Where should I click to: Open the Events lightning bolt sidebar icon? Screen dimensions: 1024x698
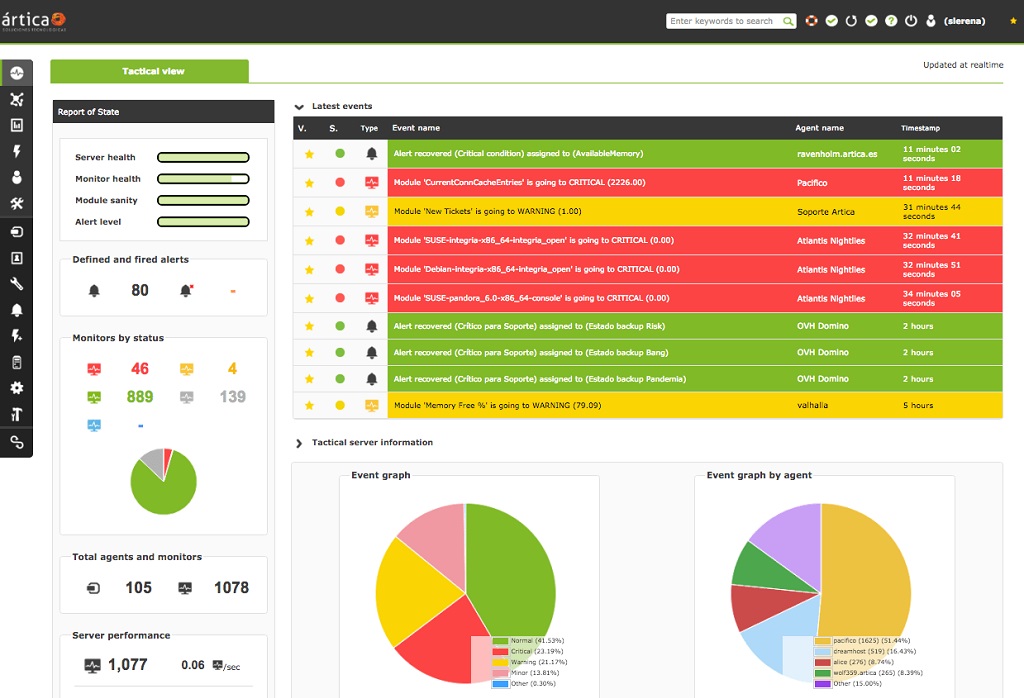[x=17, y=151]
